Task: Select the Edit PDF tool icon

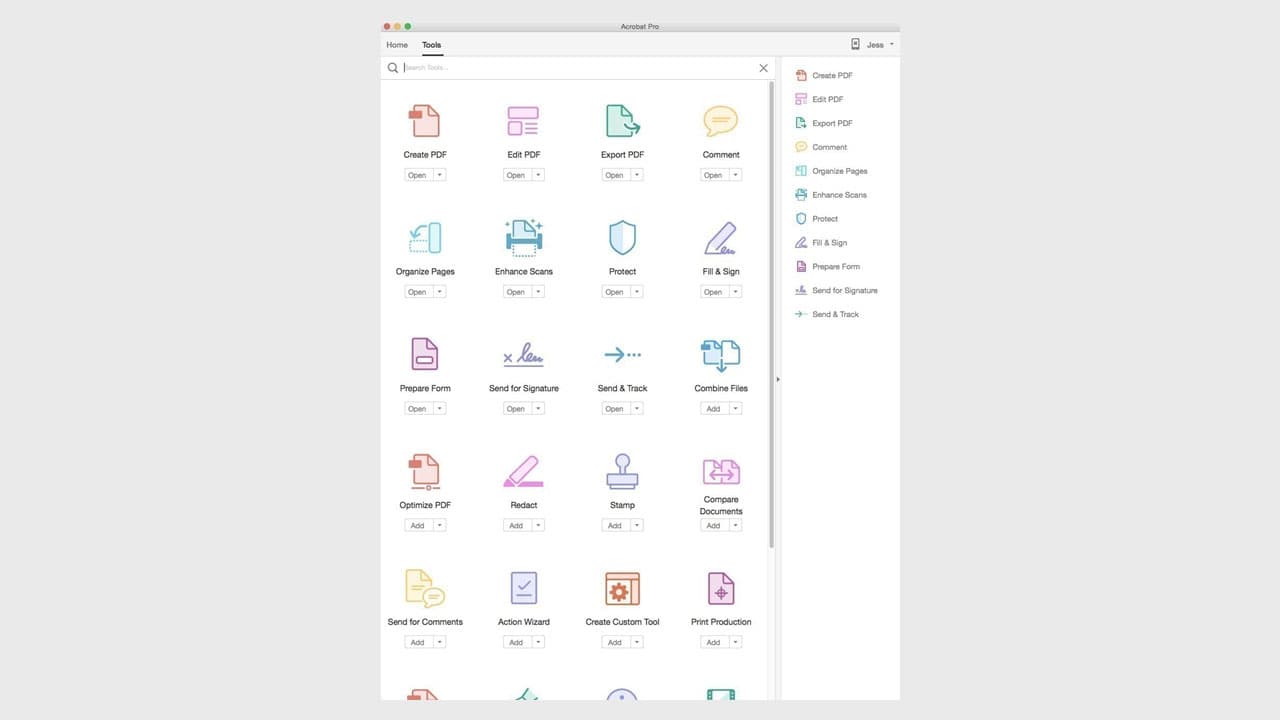Action: [523, 120]
